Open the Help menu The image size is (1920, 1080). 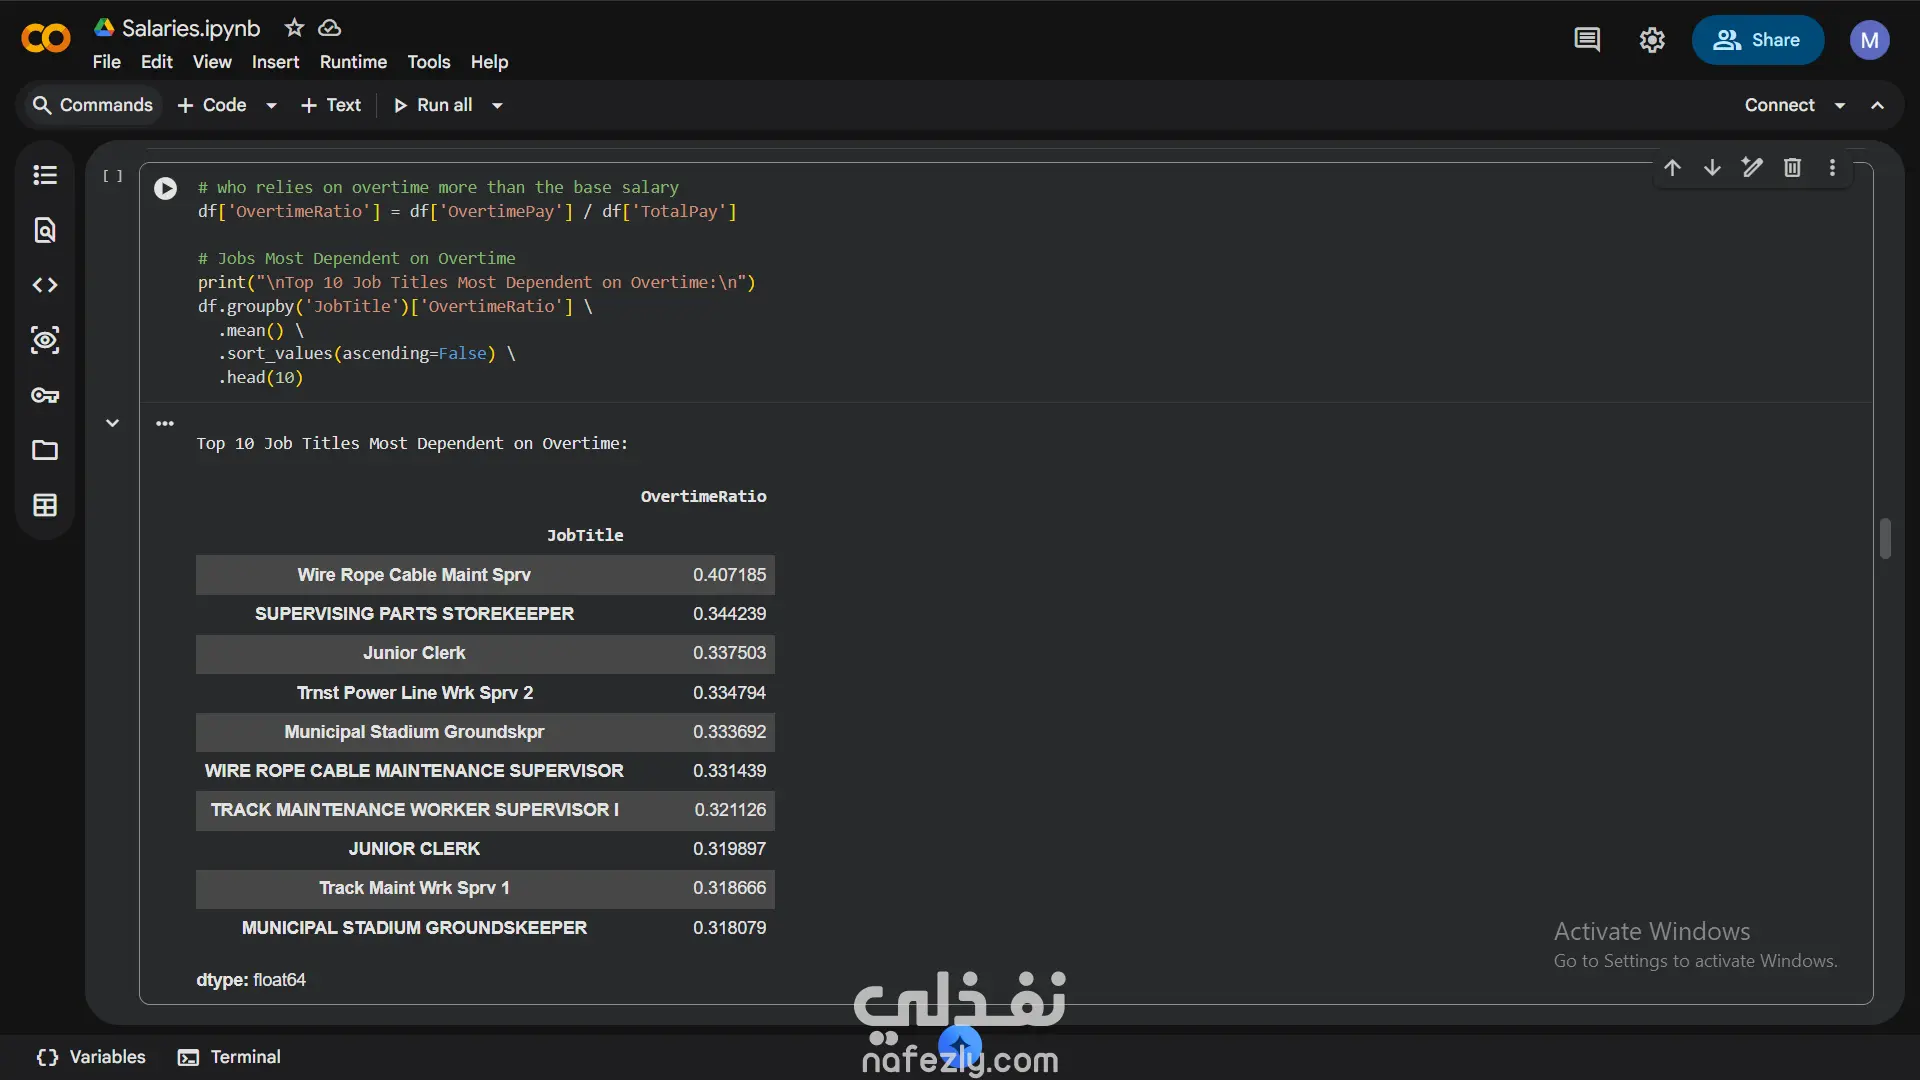point(489,62)
